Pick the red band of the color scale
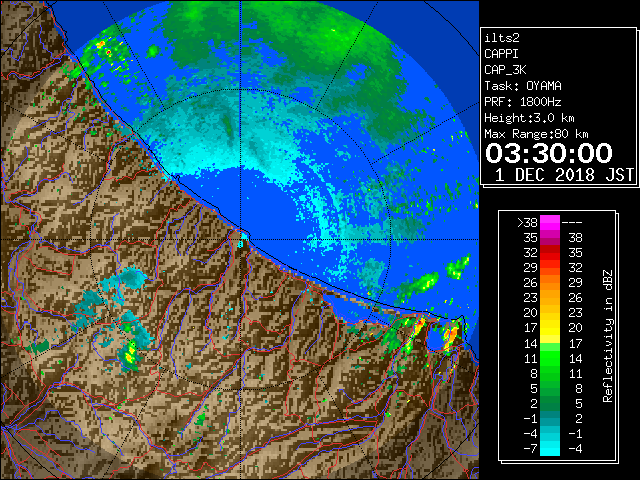The image size is (640, 480). [x=550, y=253]
